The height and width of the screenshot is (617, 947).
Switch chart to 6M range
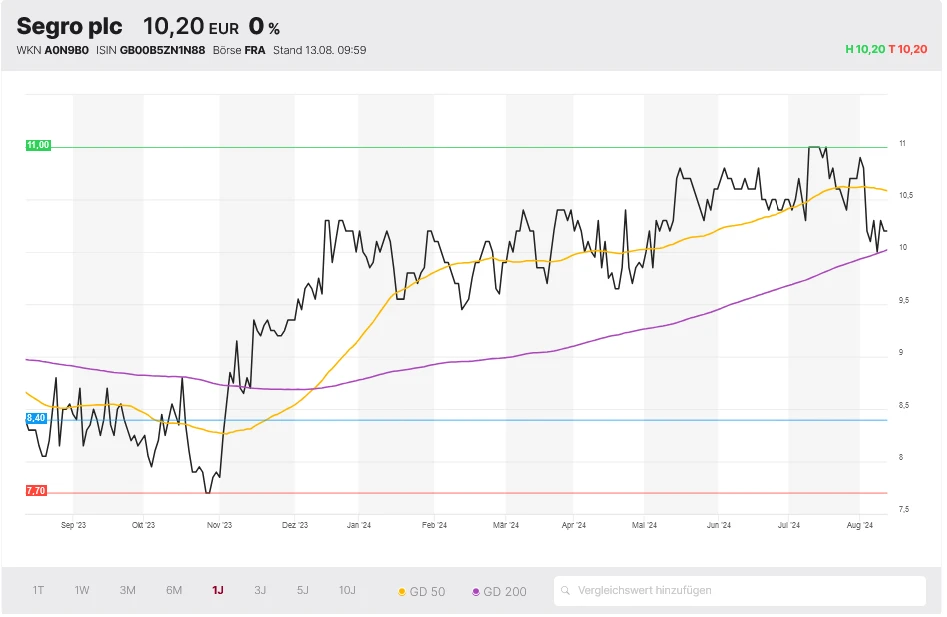click(174, 590)
